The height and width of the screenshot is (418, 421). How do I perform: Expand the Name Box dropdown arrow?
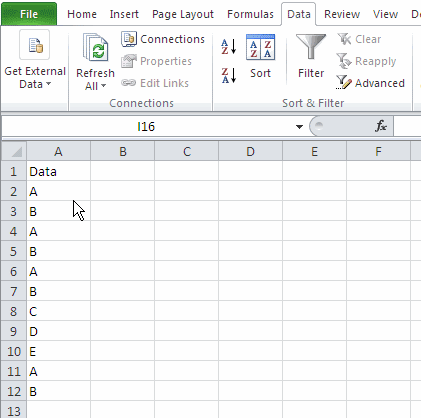(x=299, y=127)
